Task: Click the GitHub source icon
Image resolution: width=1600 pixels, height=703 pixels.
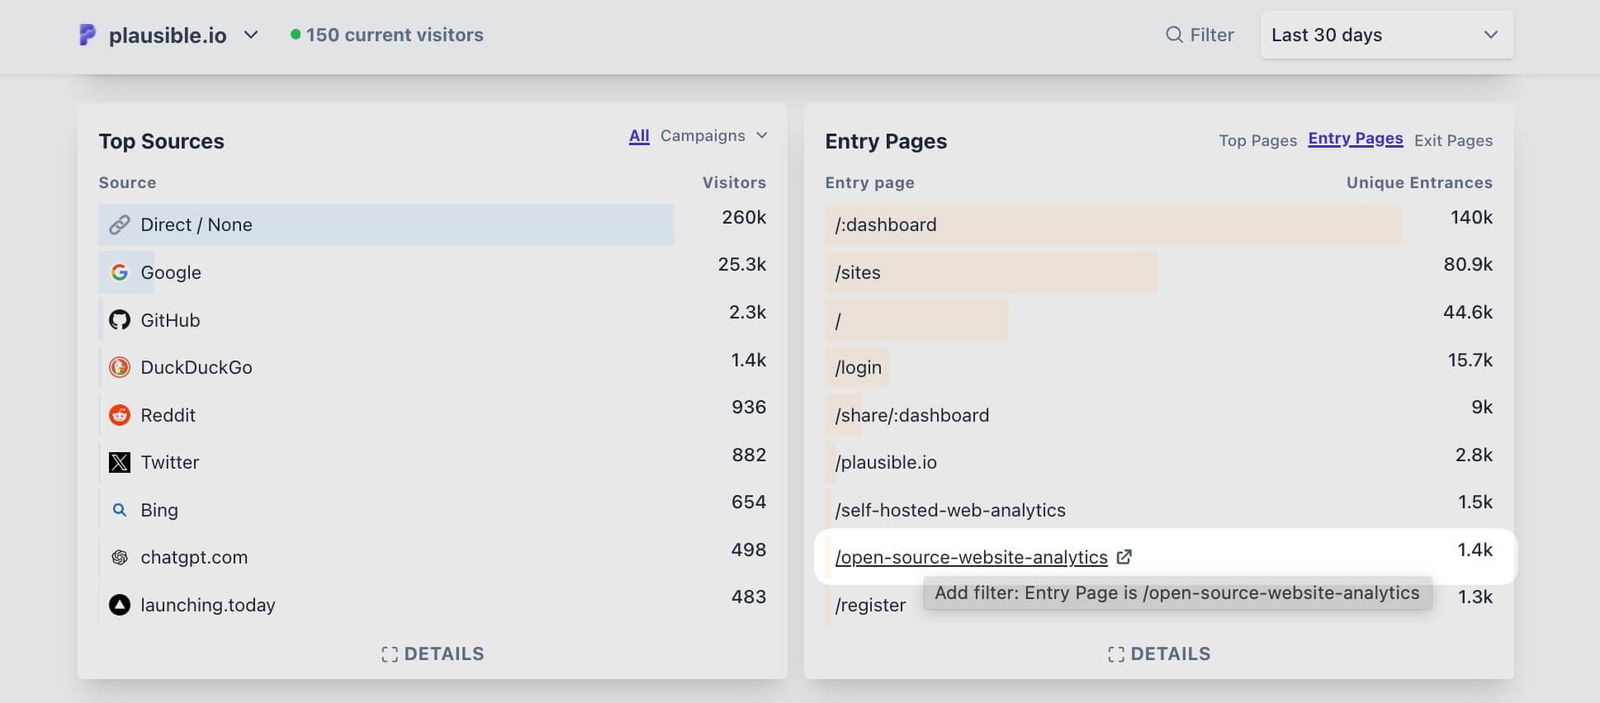Action: coord(120,320)
